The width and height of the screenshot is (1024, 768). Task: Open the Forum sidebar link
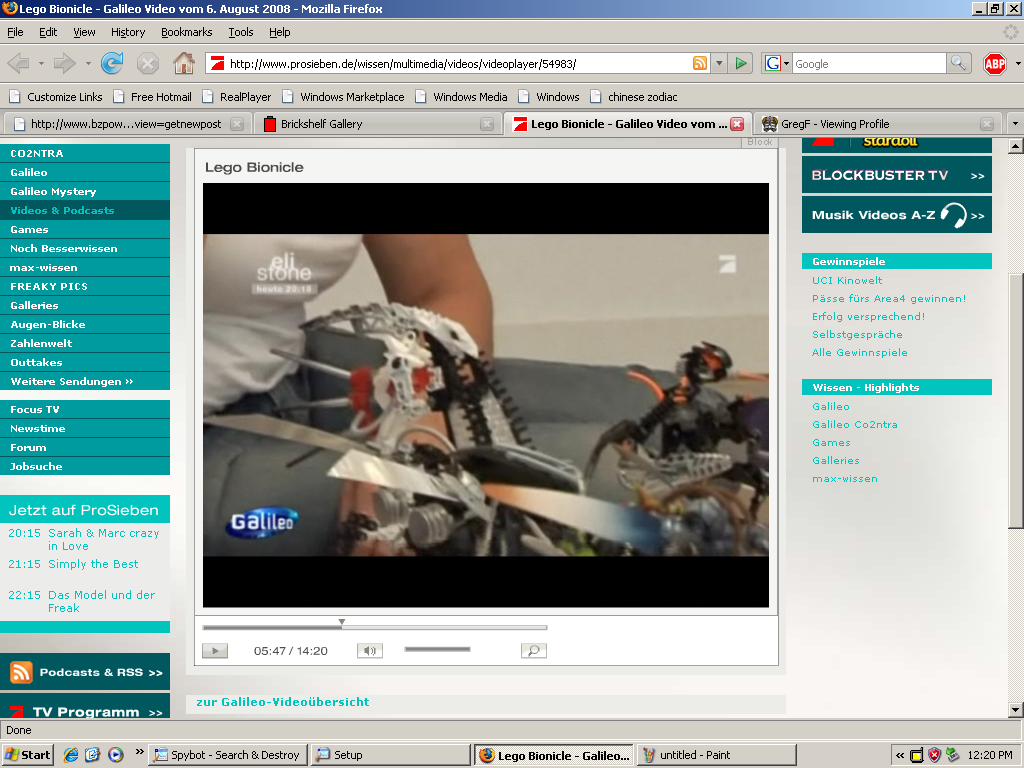(x=85, y=447)
